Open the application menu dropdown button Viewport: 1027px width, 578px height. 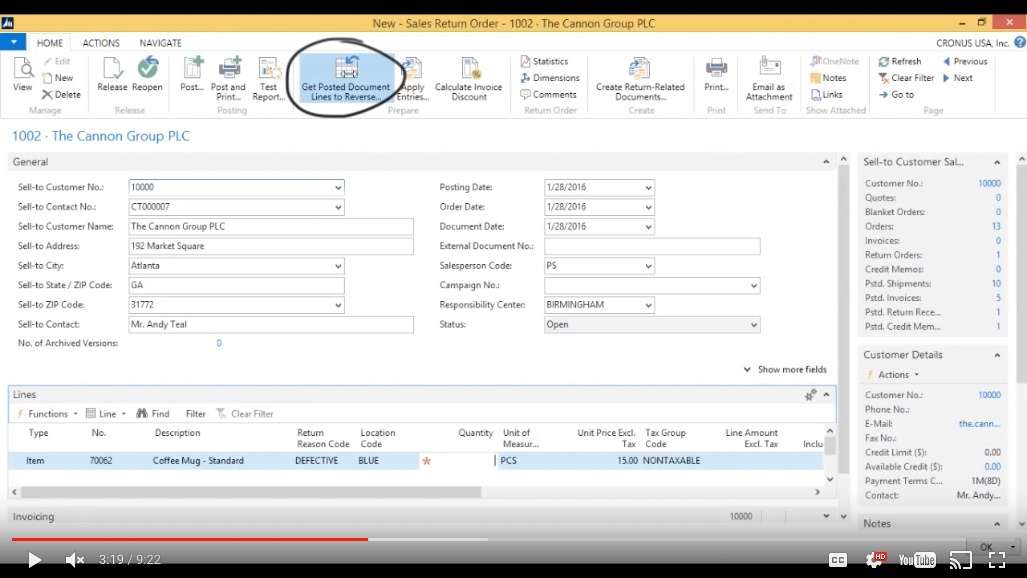13,42
